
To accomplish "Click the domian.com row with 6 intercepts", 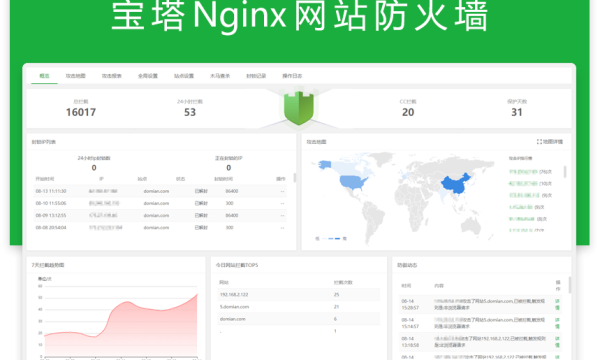I will 299,319.
